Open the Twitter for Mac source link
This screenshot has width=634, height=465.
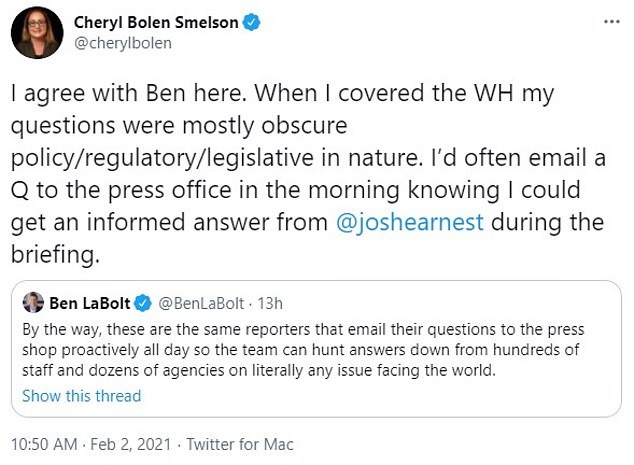click(x=241, y=445)
